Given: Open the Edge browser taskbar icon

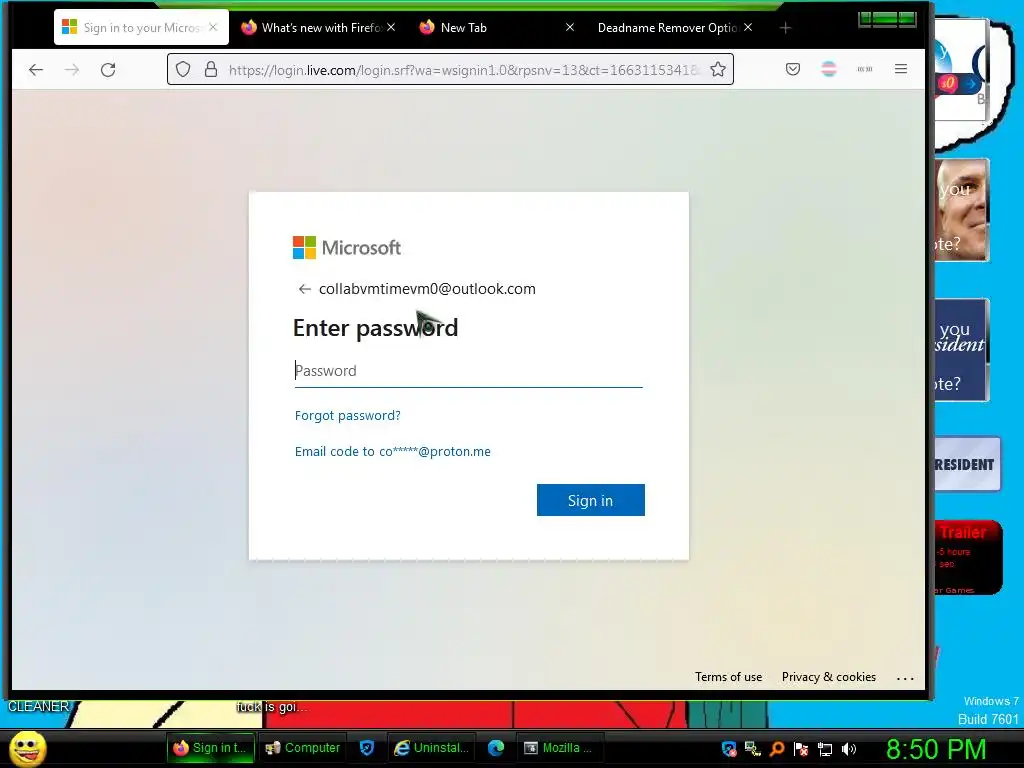Looking at the screenshot, I should coord(496,748).
